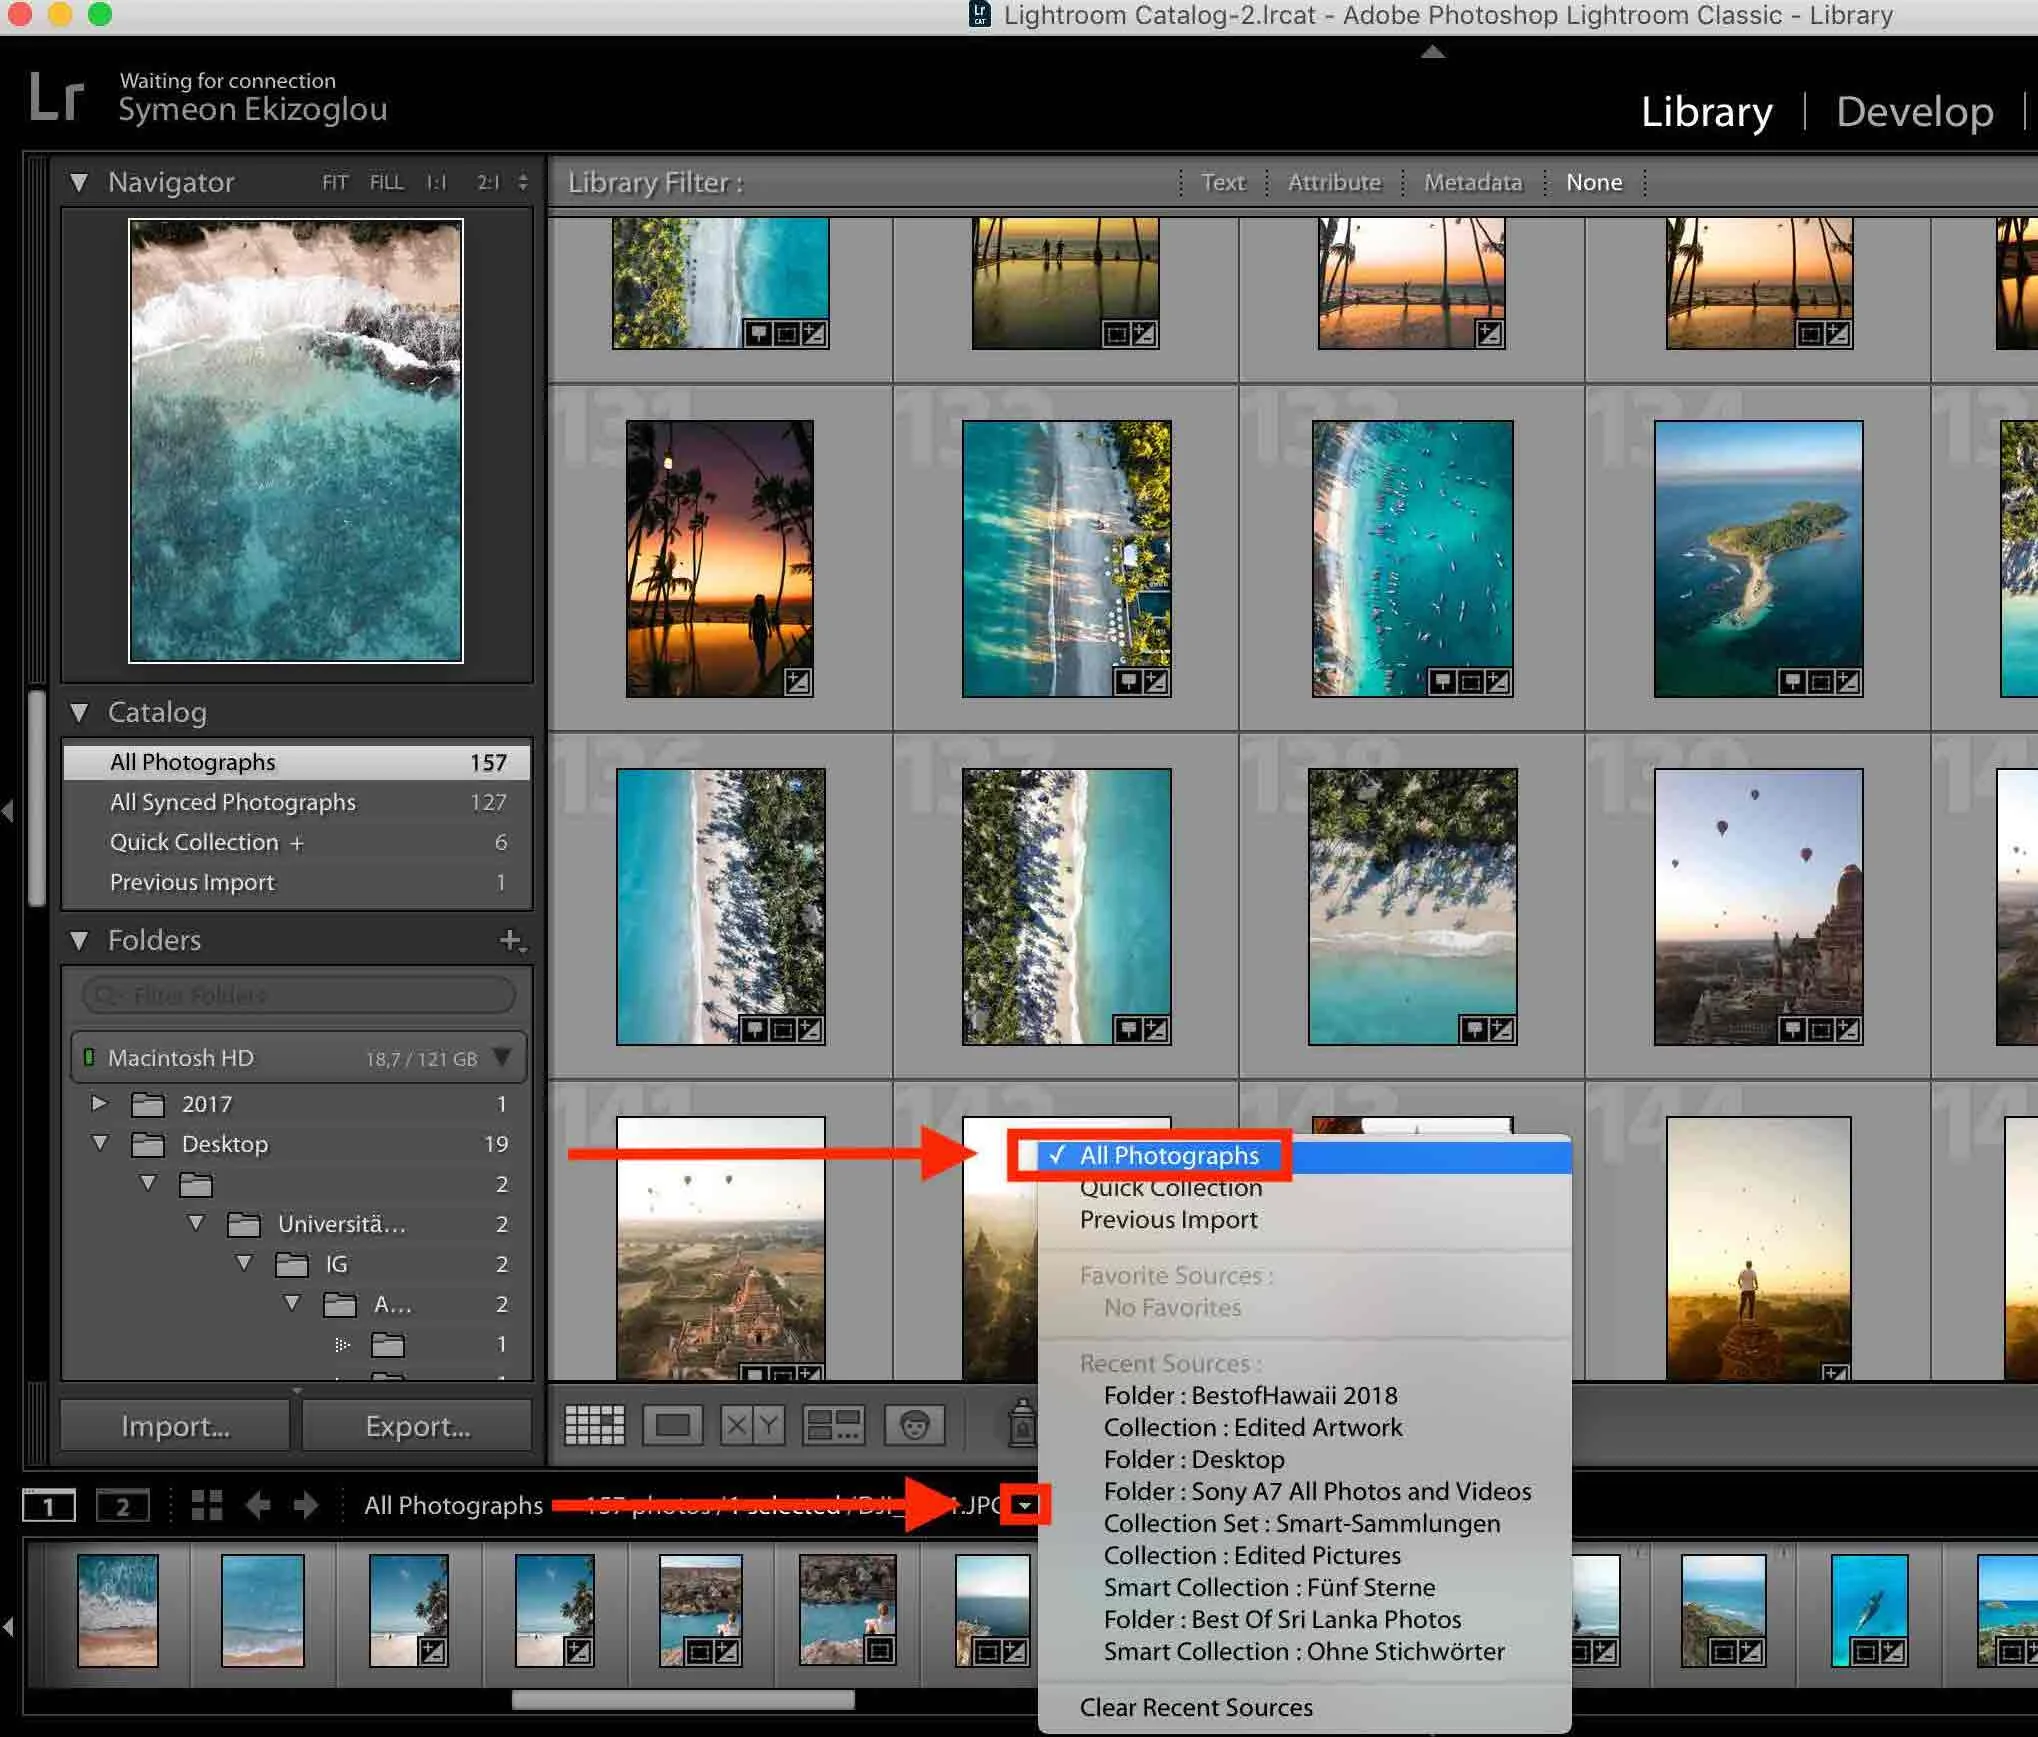Image resolution: width=2038 pixels, height=1737 pixels.
Task: Enable the Metadata library filter
Action: (x=1473, y=182)
